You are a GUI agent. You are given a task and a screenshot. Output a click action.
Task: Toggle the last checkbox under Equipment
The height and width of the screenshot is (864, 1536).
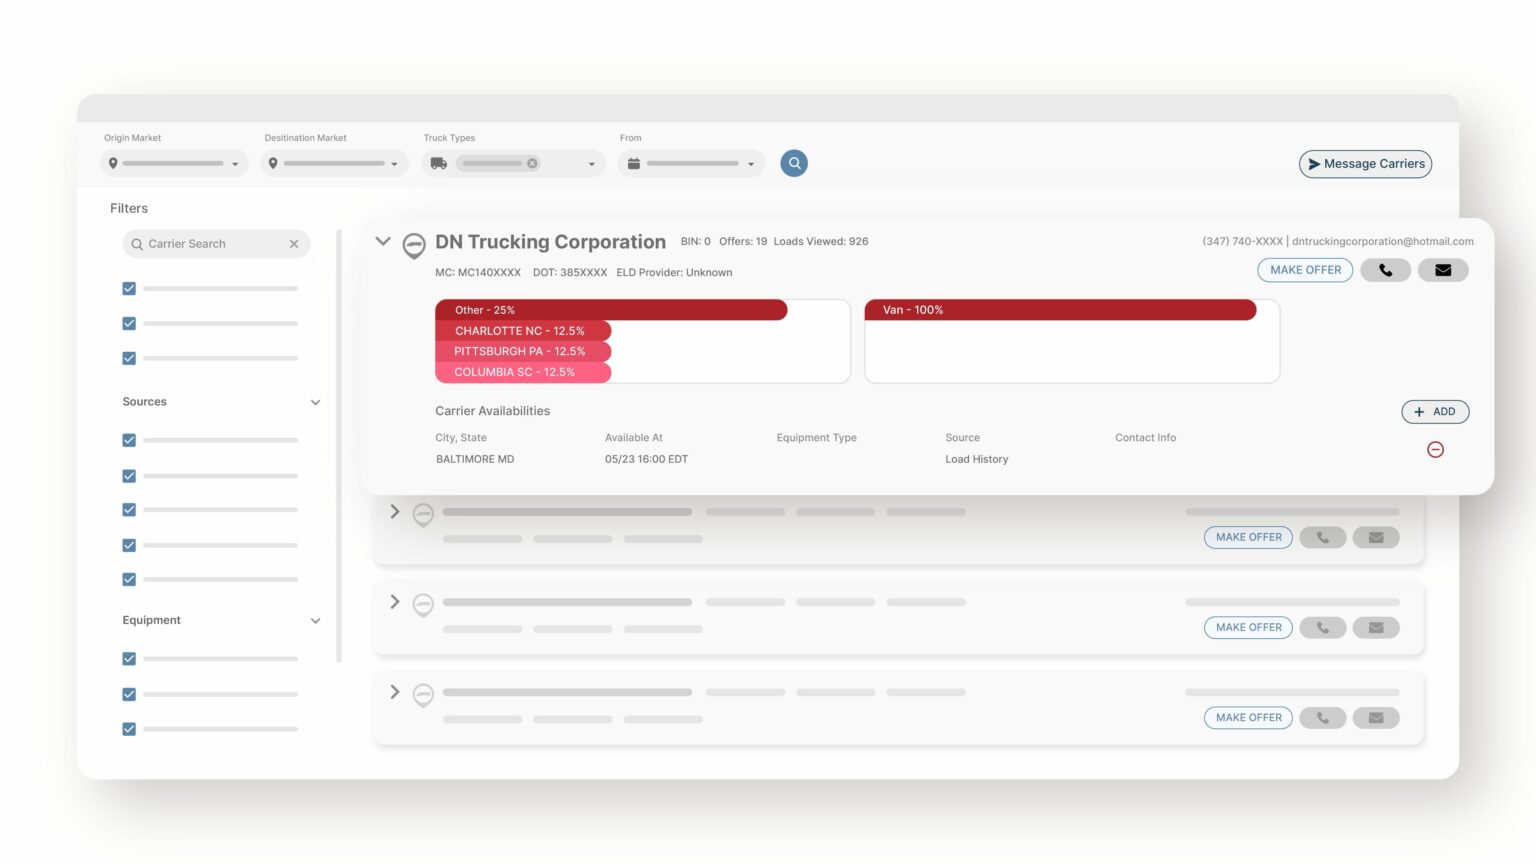point(129,729)
